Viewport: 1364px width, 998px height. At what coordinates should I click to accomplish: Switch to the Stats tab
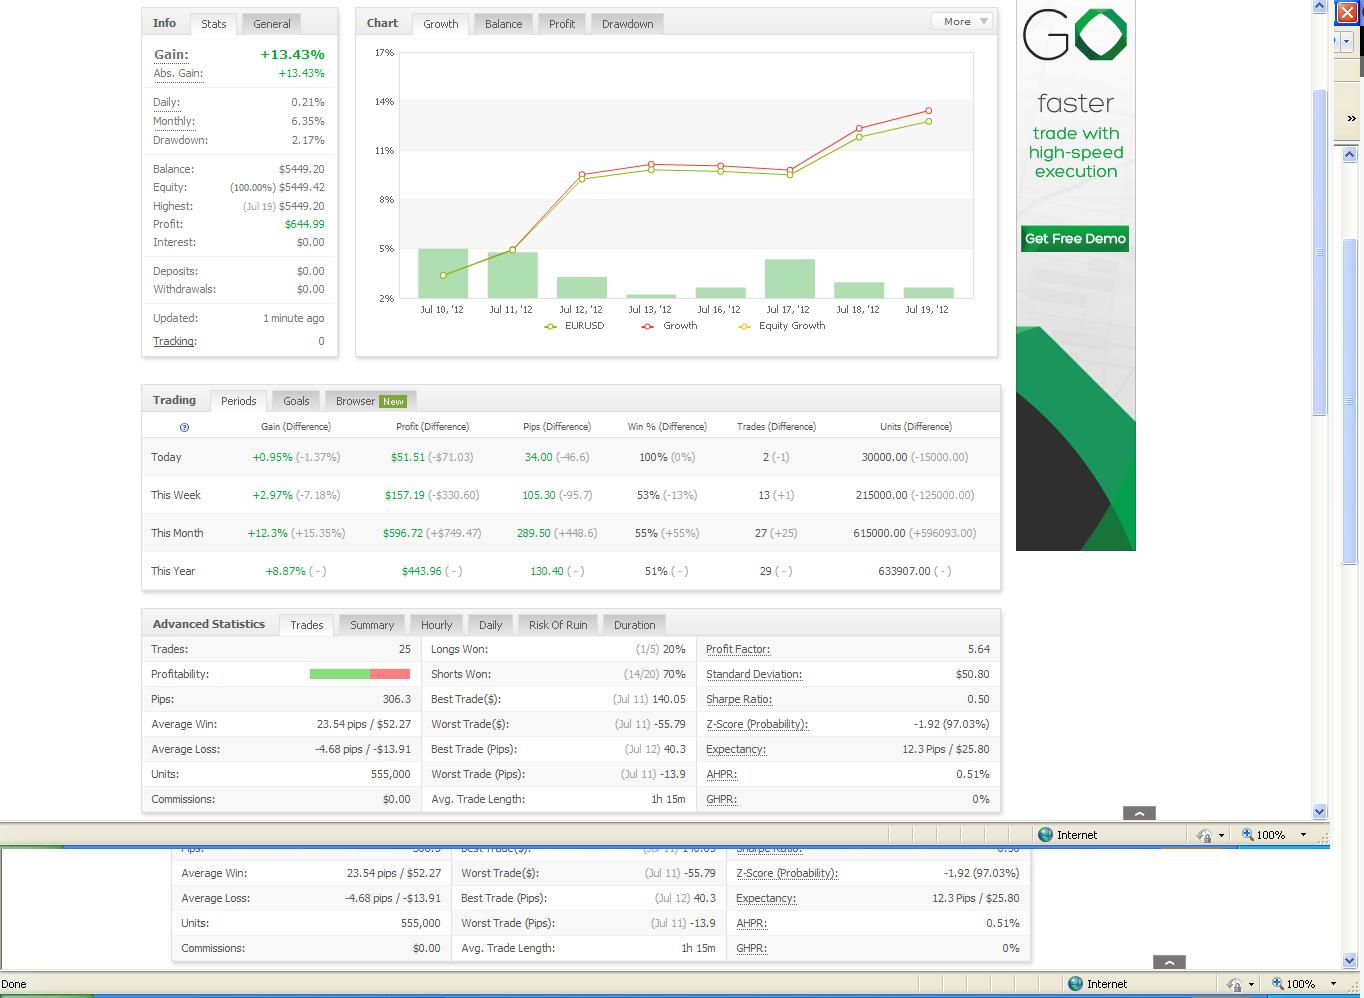pyautogui.click(x=213, y=24)
